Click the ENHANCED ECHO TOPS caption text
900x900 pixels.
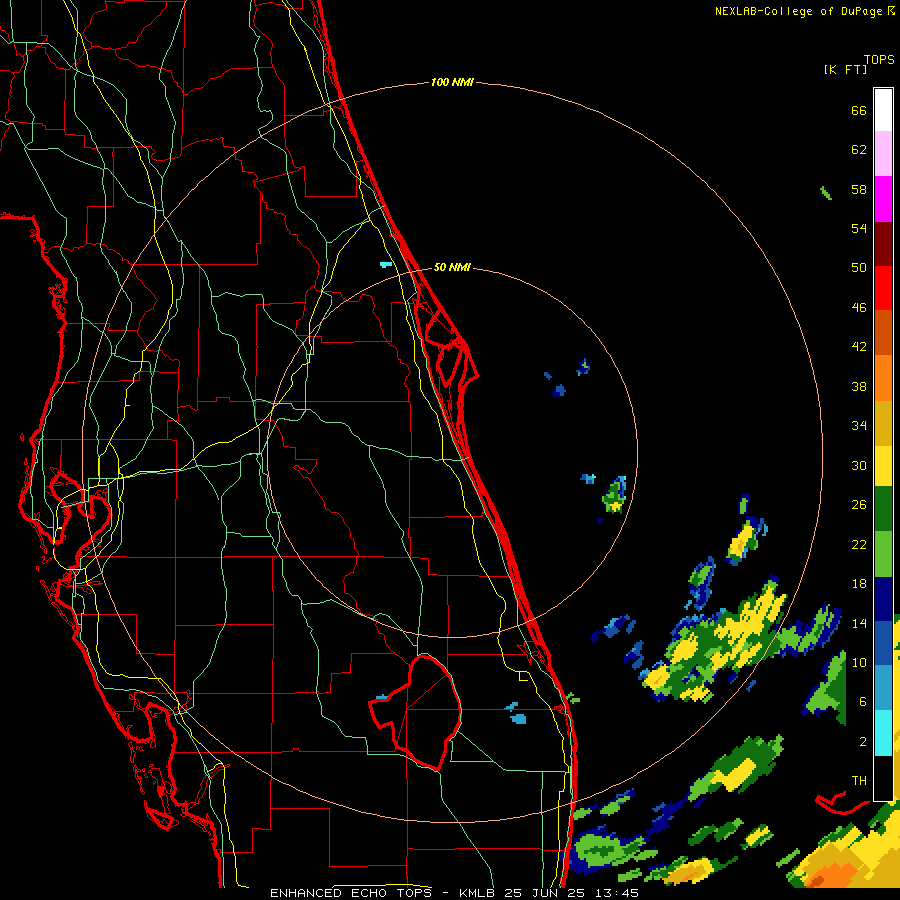point(352,893)
